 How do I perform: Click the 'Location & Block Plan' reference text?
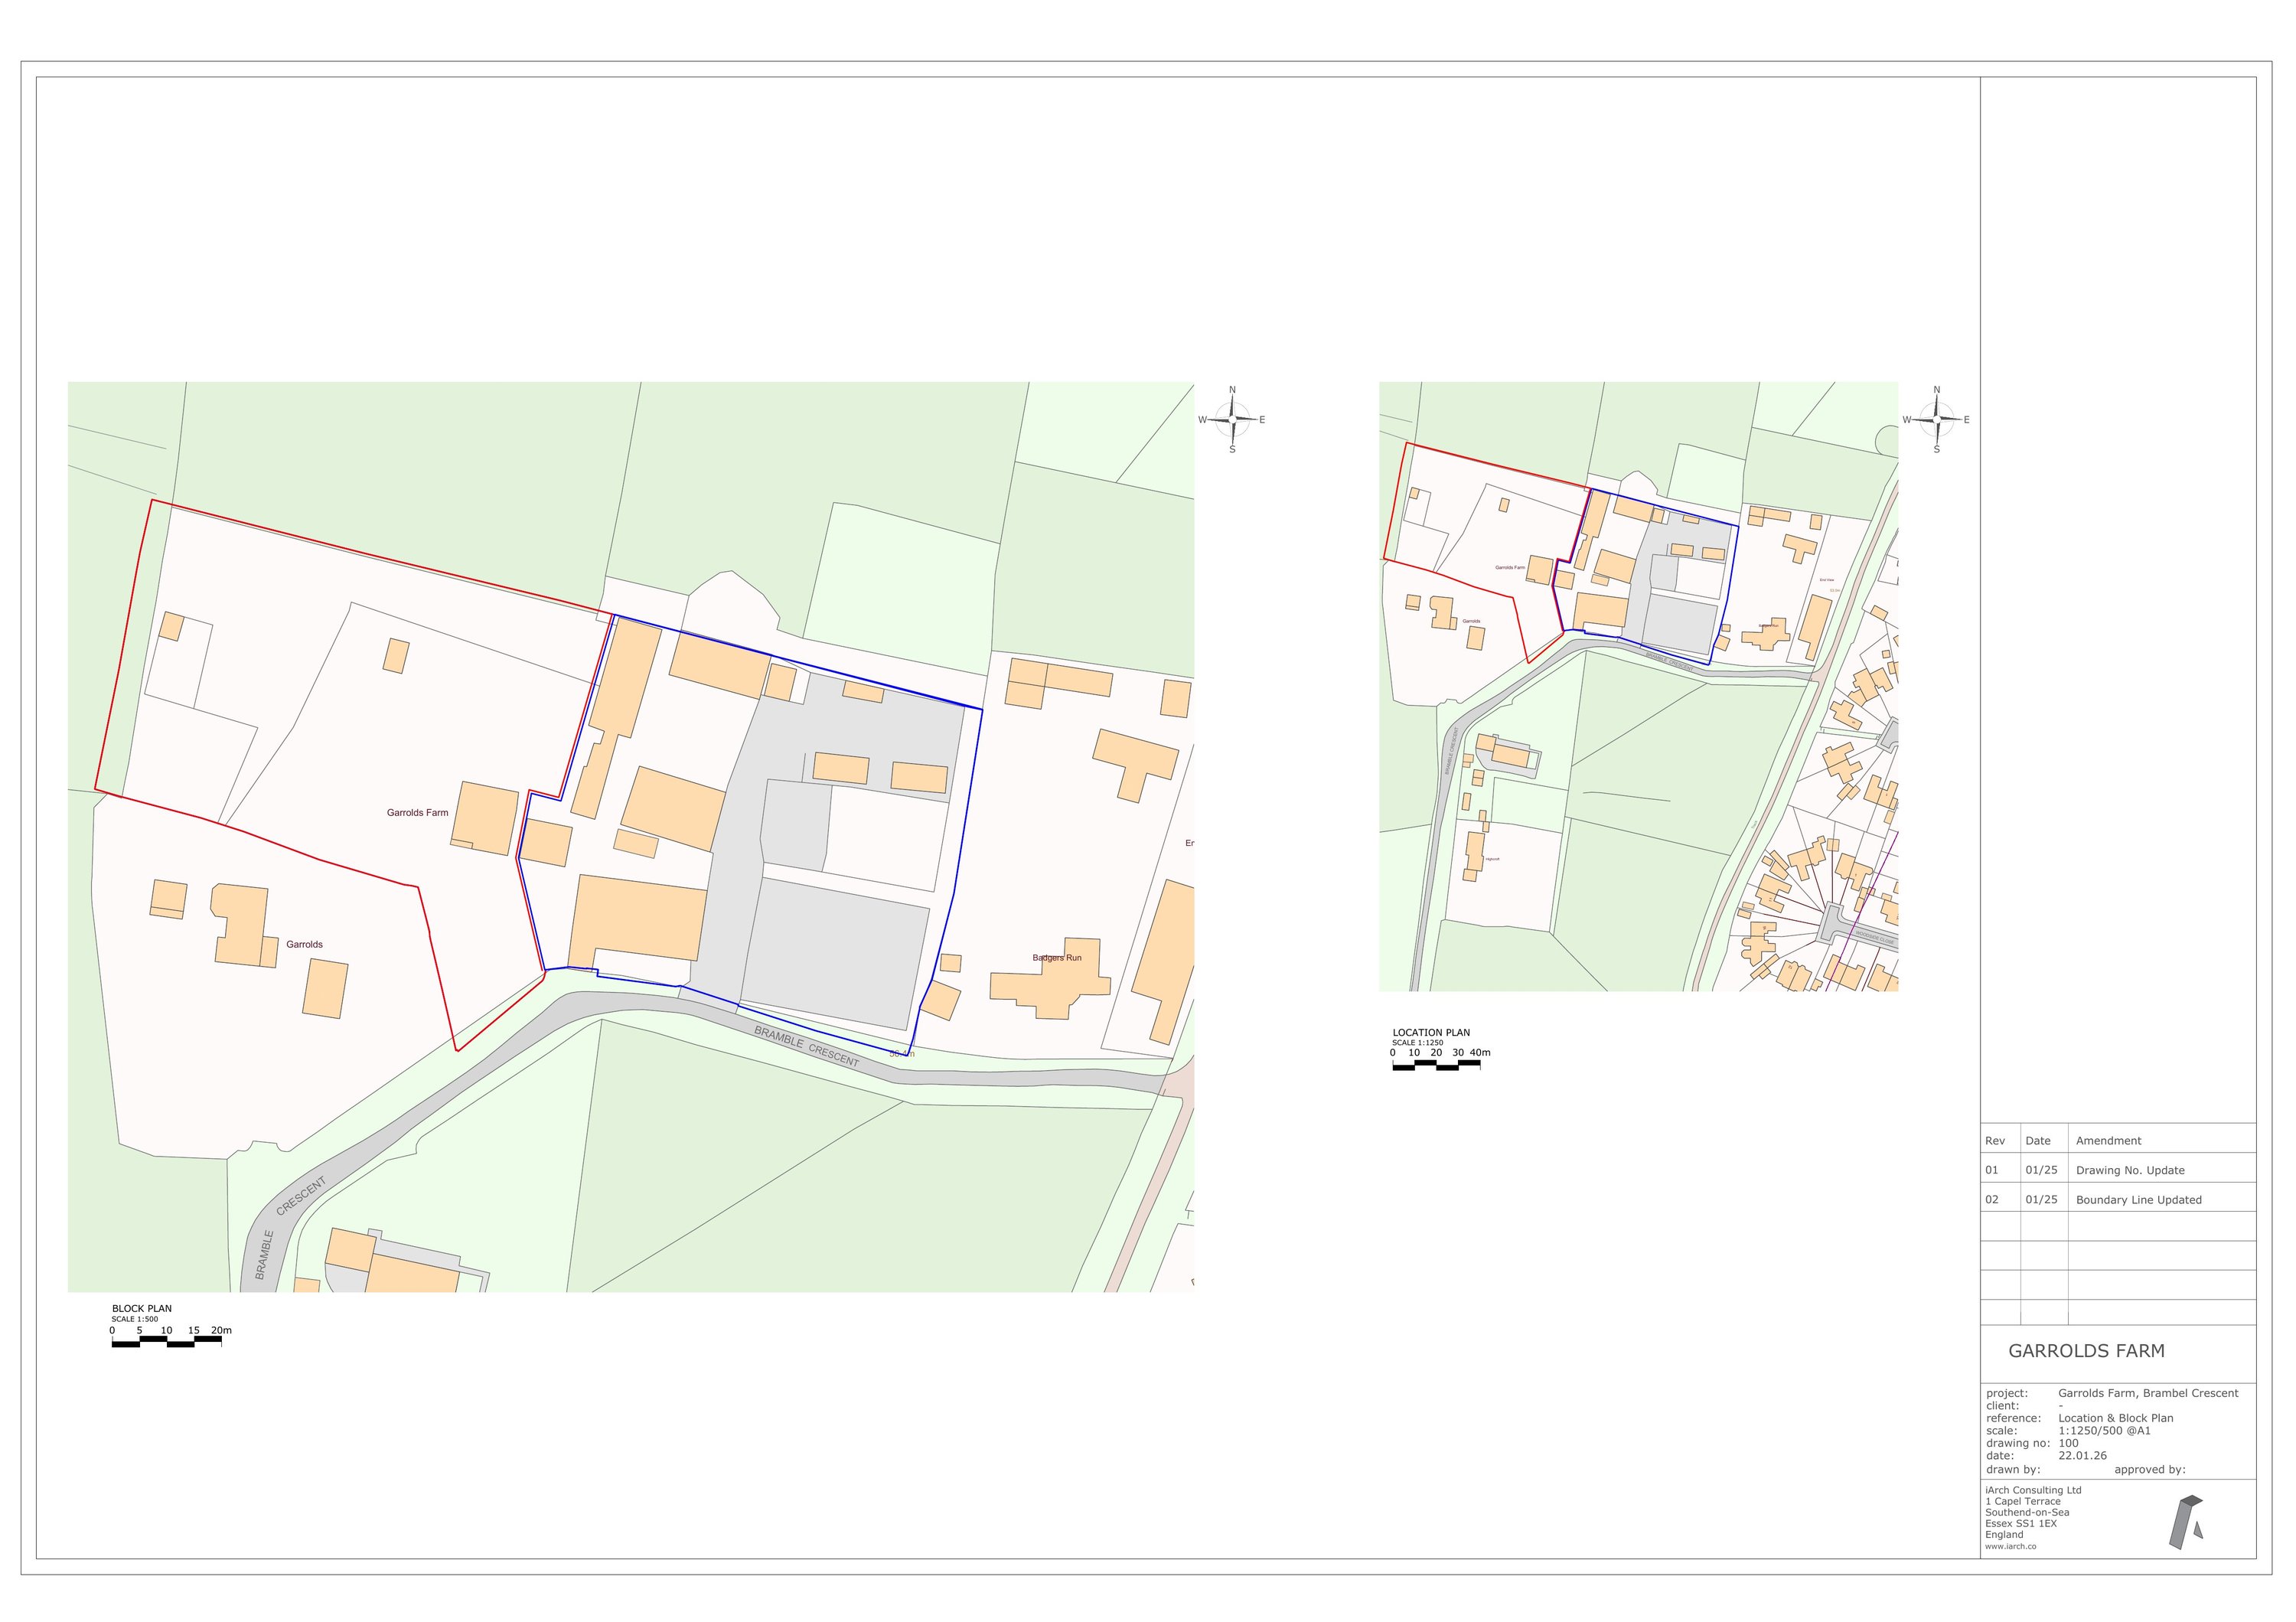click(x=2115, y=1418)
